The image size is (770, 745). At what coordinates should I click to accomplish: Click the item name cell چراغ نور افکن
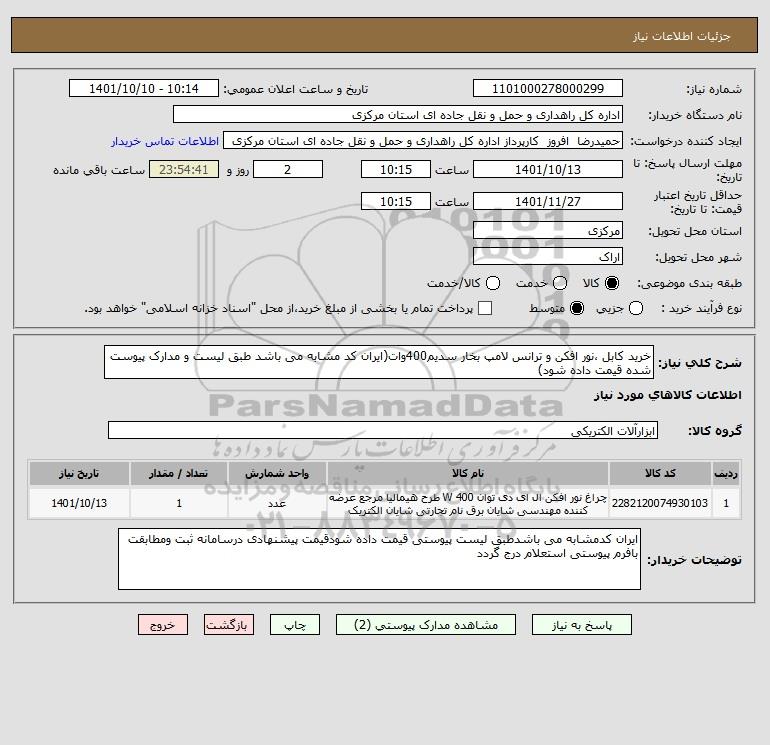[468, 503]
